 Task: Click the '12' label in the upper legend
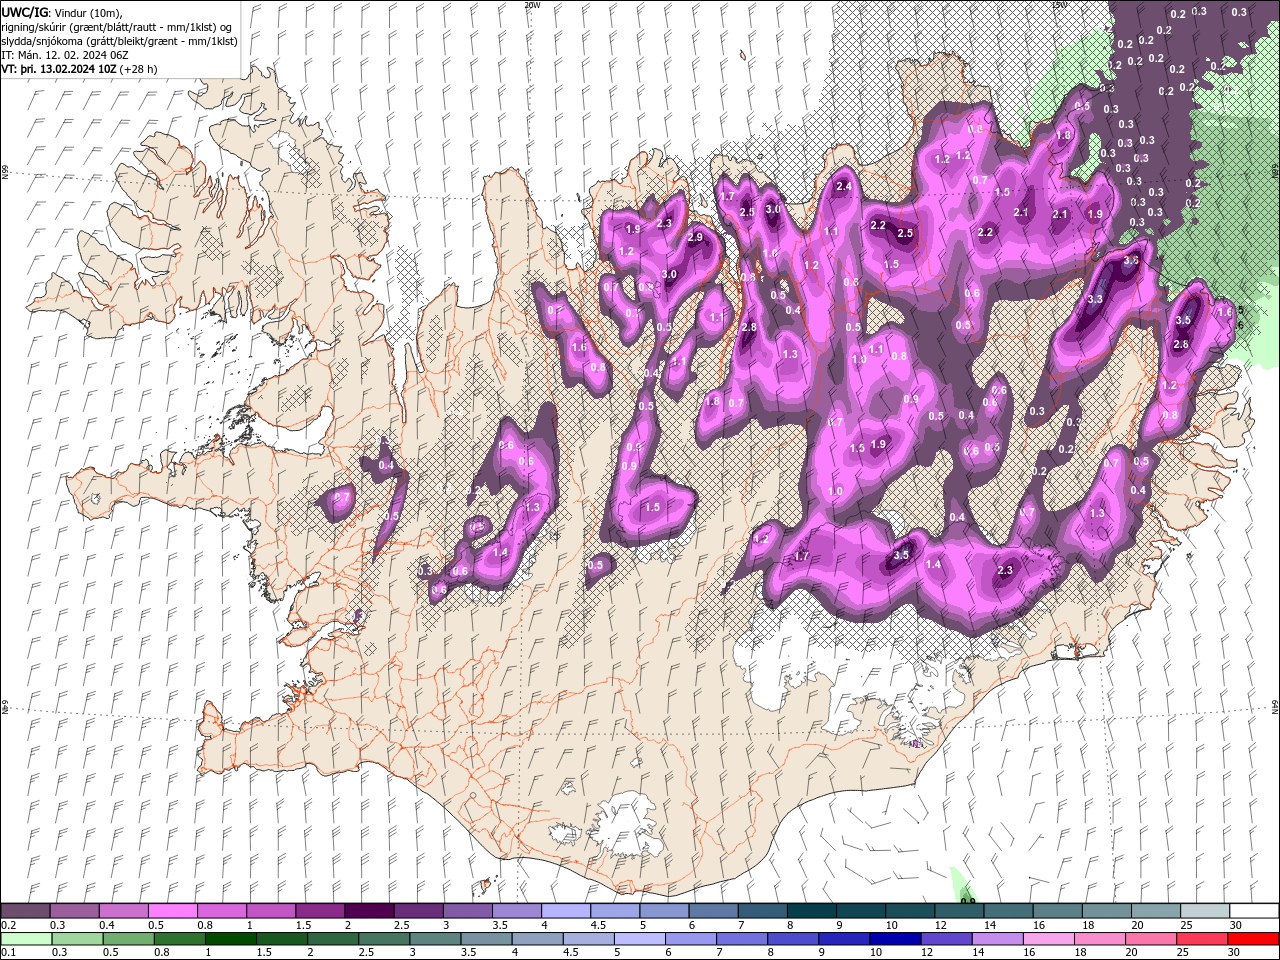(940, 925)
